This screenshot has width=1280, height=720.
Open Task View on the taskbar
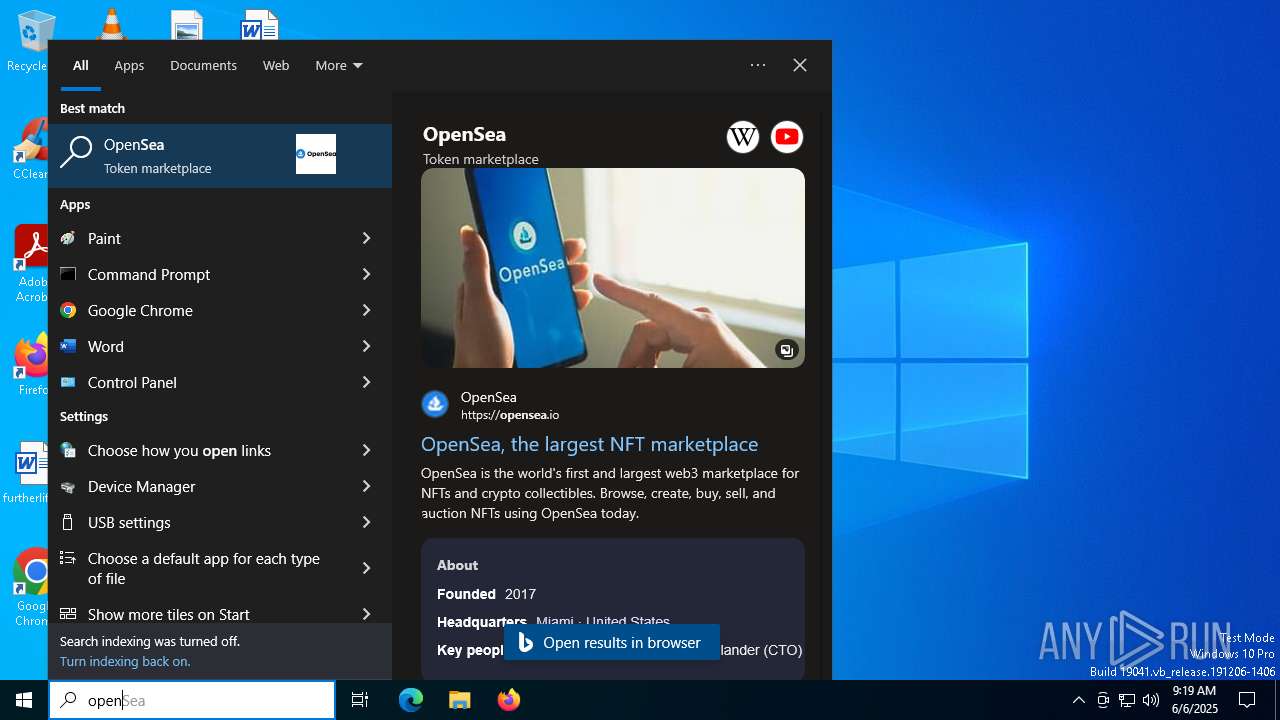click(360, 700)
